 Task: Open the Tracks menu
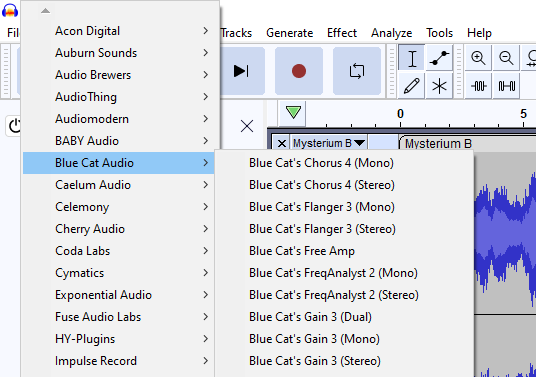(236, 33)
